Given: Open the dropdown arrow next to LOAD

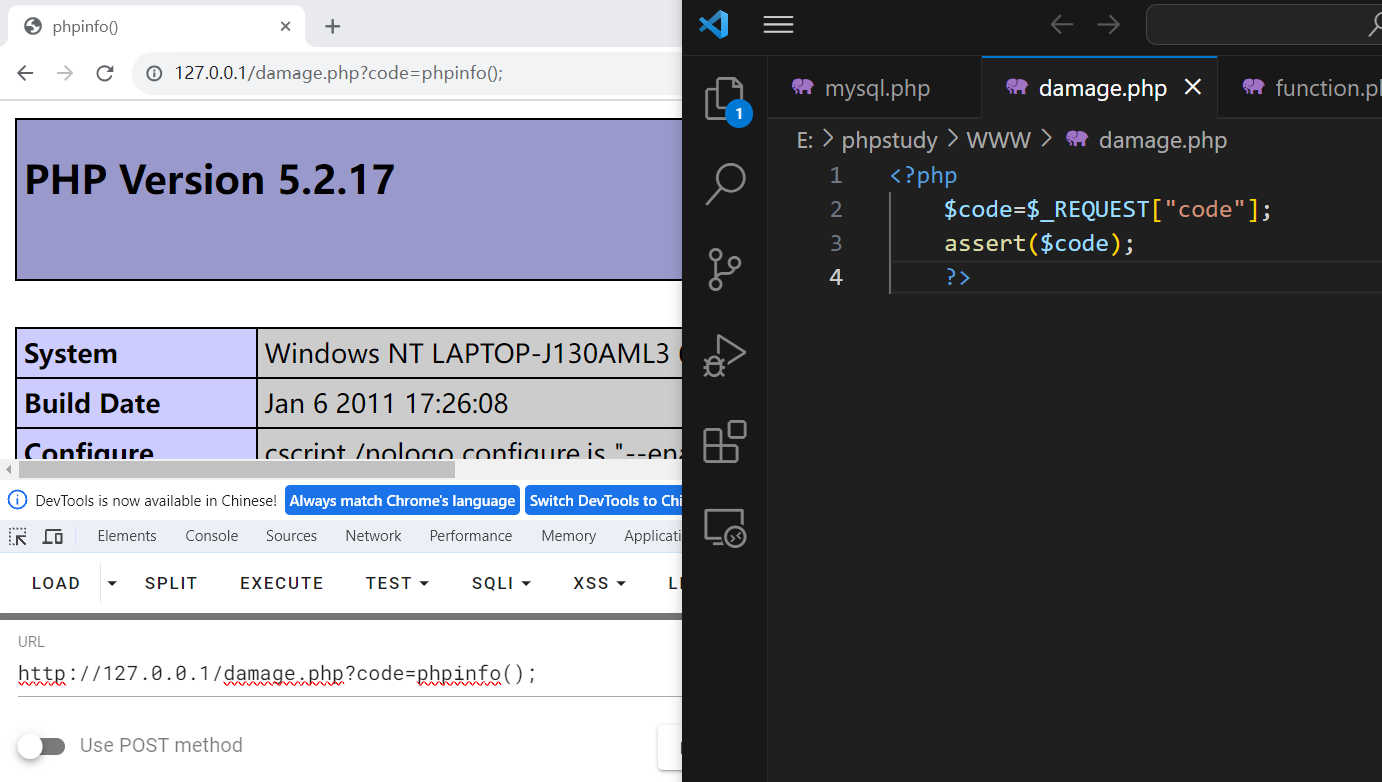Looking at the screenshot, I should [x=112, y=583].
